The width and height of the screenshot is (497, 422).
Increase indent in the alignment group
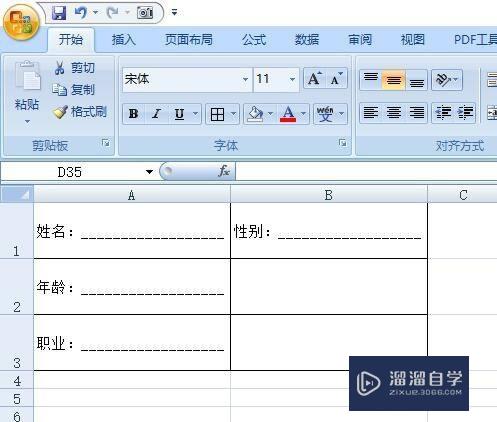tap(465, 113)
